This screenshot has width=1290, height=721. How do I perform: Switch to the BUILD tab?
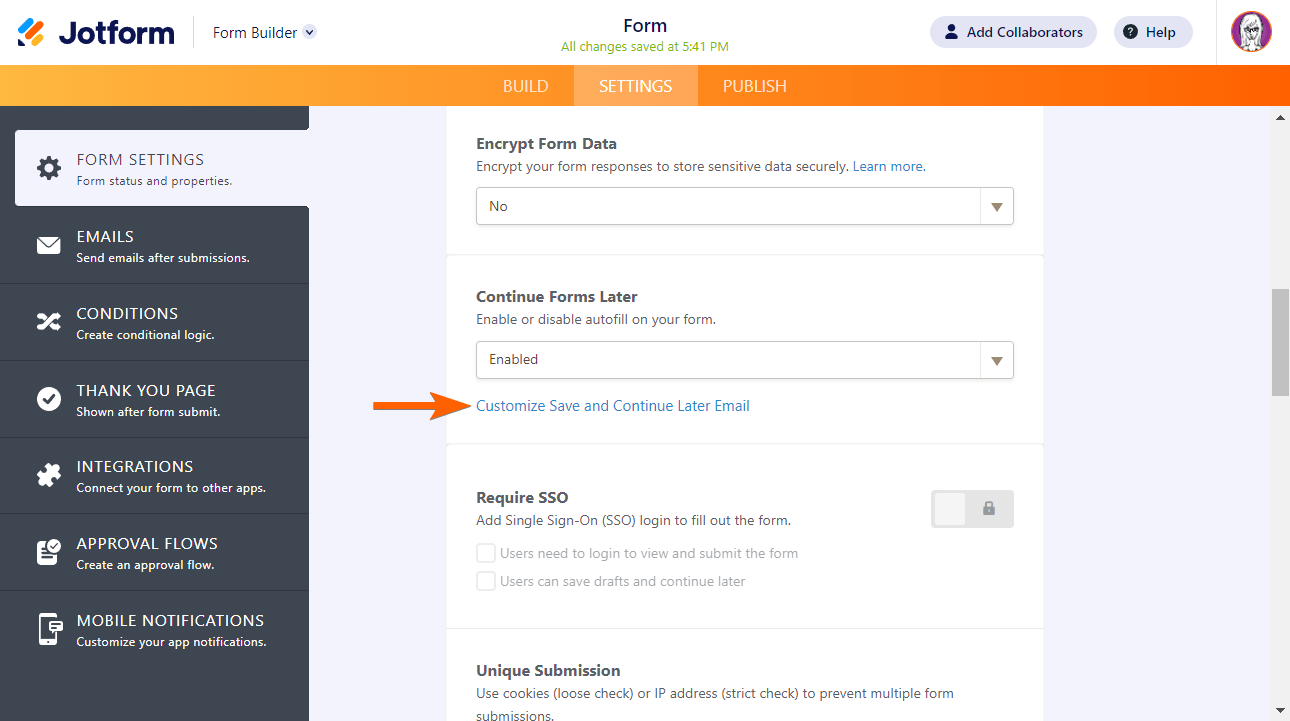525,86
